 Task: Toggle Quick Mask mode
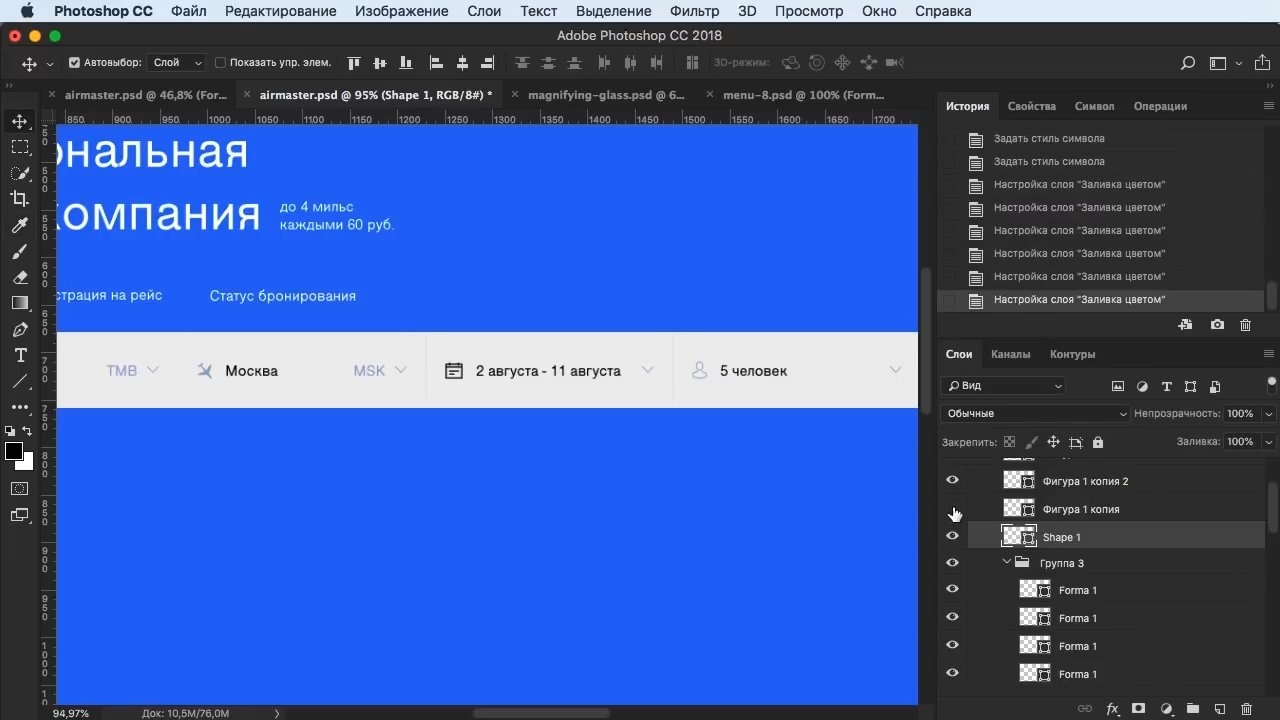(20, 489)
